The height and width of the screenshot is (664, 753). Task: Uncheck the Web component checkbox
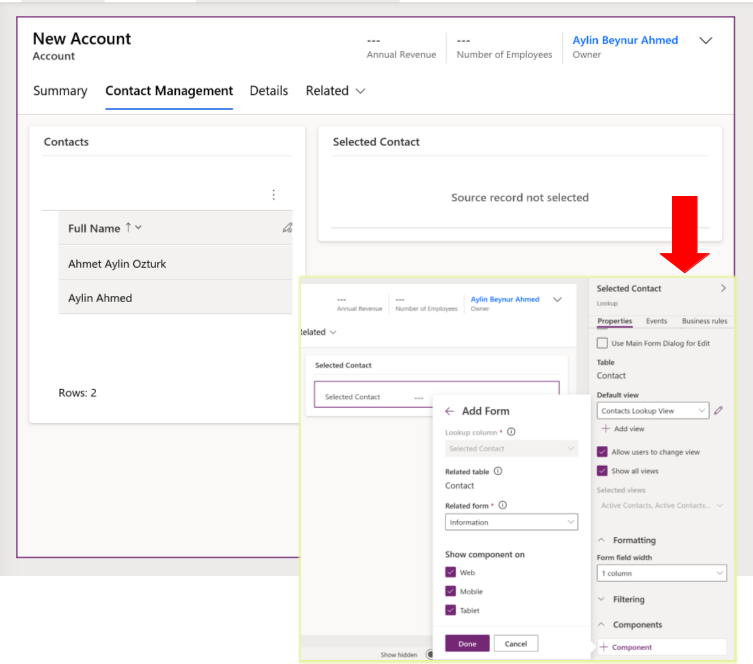tap(450, 572)
